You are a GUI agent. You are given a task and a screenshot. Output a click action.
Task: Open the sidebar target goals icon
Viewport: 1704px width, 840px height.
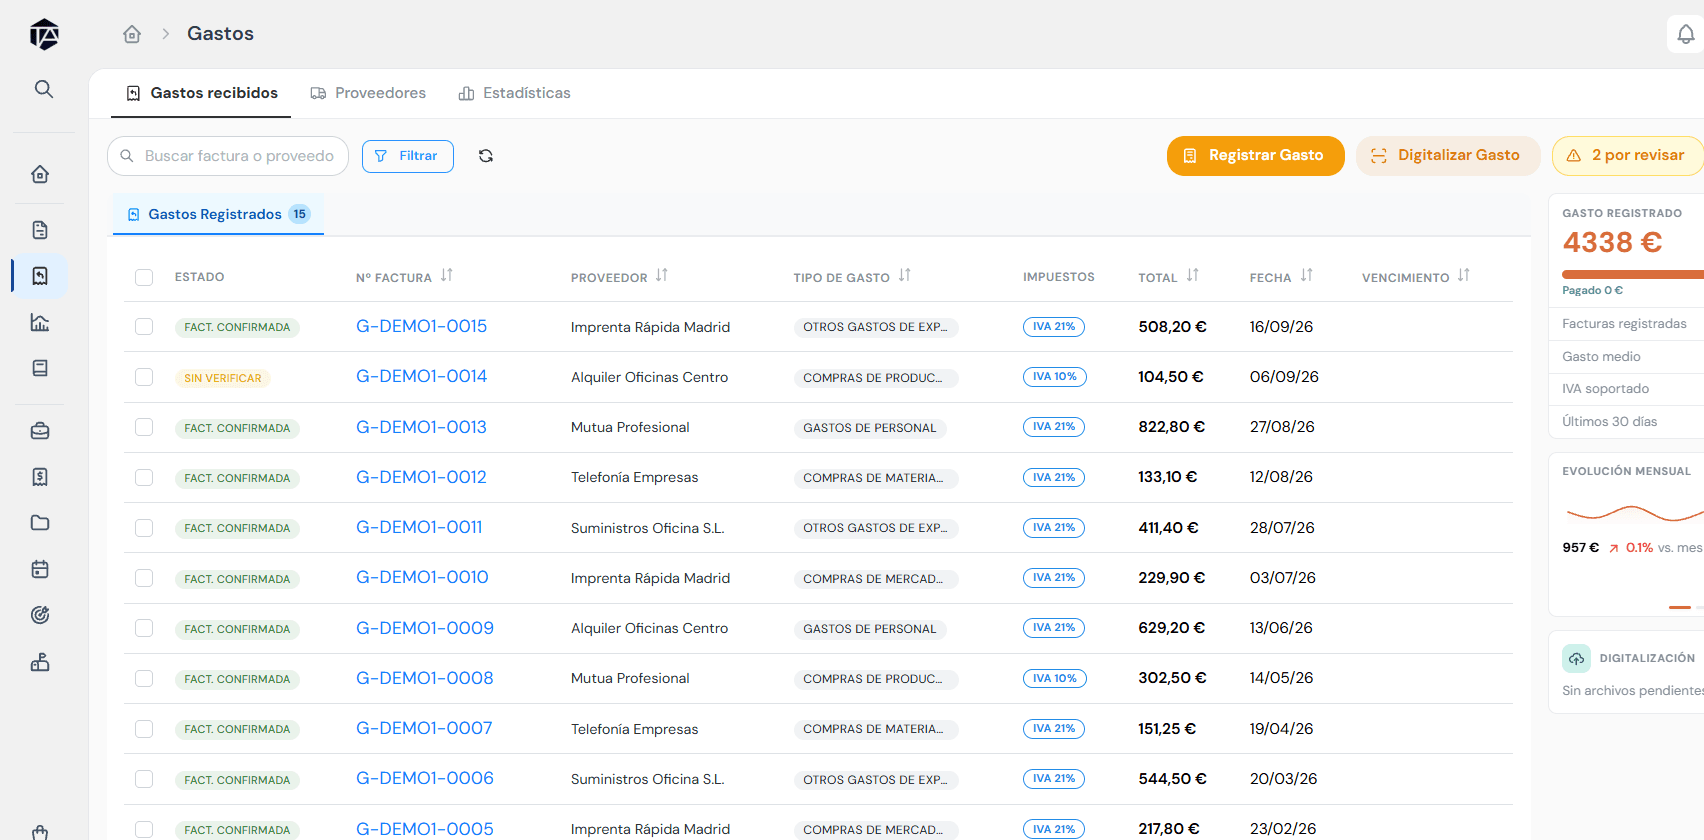pos(40,615)
